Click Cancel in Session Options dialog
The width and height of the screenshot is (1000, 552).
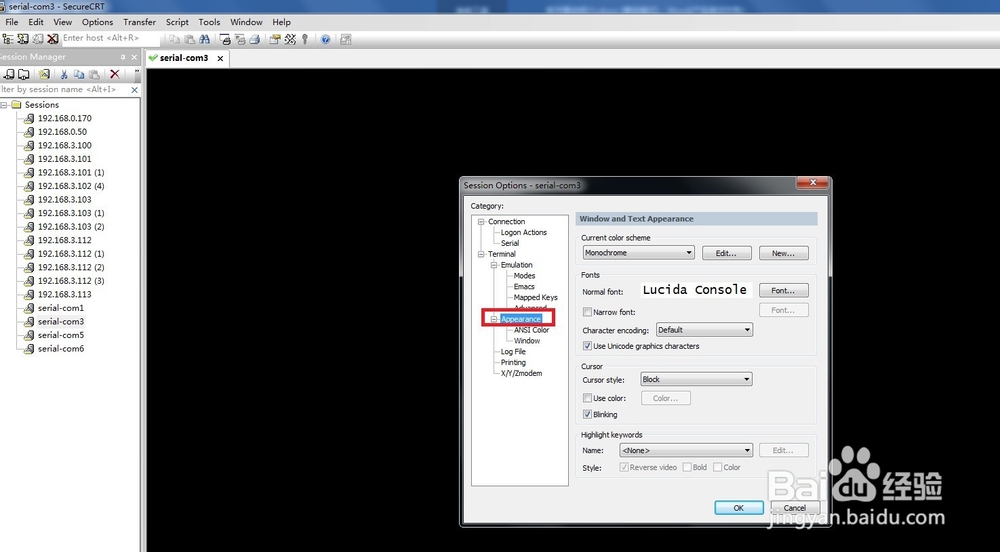click(x=795, y=508)
